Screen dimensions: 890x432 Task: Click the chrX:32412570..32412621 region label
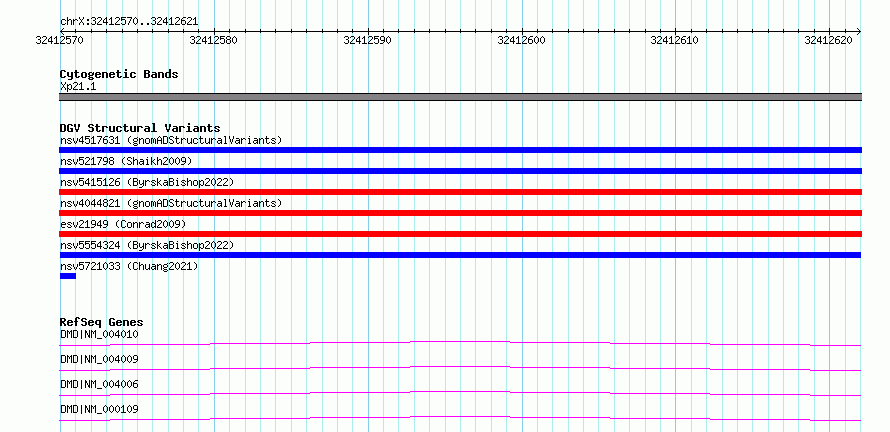point(129,22)
